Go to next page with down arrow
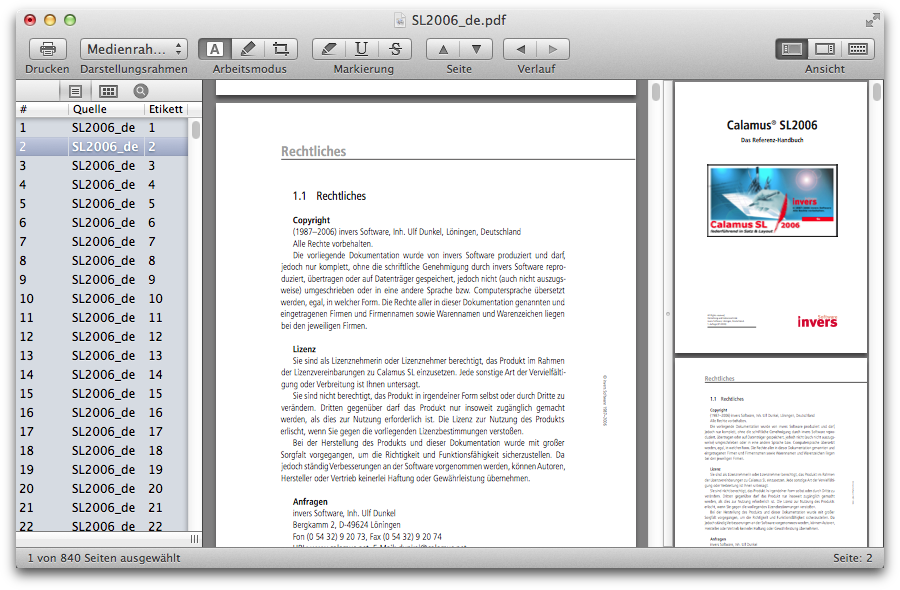900x590 pixels. [x=476, y=49]
